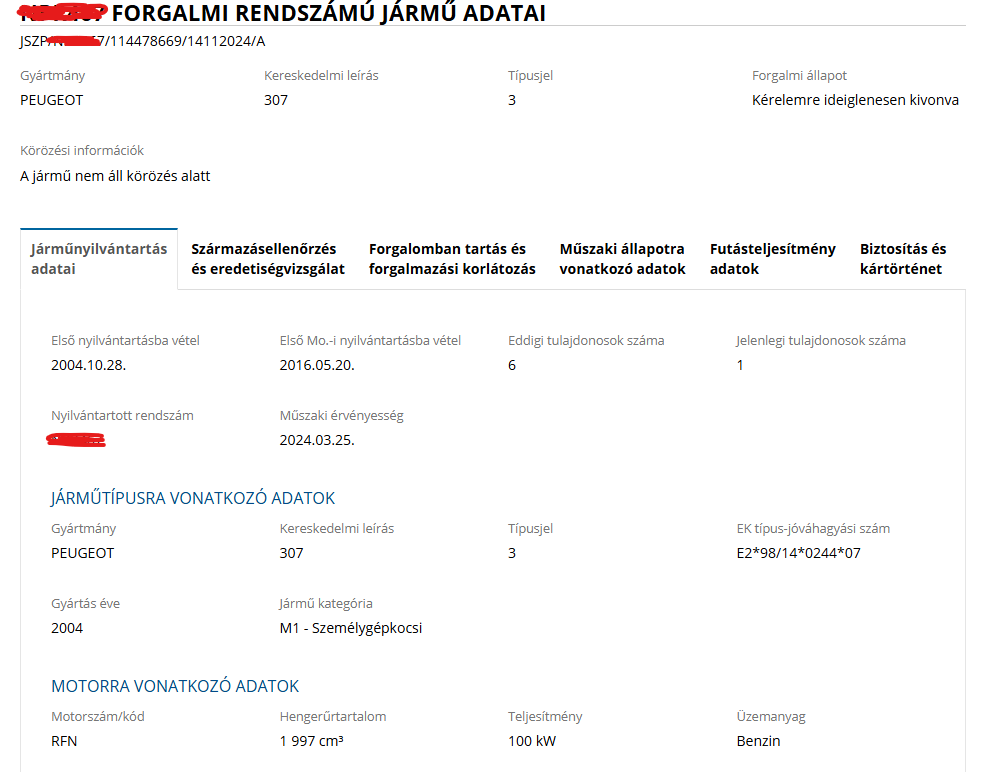Click the engine code value RFN
993x772 pixels.
pyautogui.click(x=64, y=741)
